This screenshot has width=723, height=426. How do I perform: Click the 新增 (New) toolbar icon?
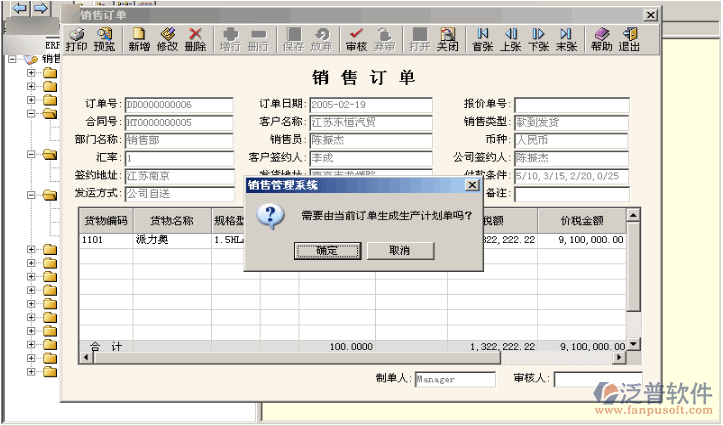point(139,40)
